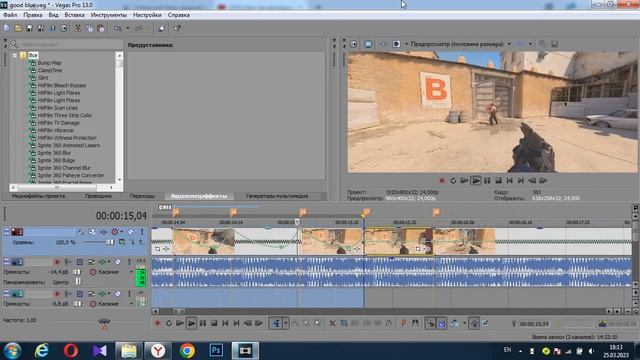Viewport: 640px width, 360px height.
Task: Insert a region from the timeline toolbar
Action: [415, 323]
